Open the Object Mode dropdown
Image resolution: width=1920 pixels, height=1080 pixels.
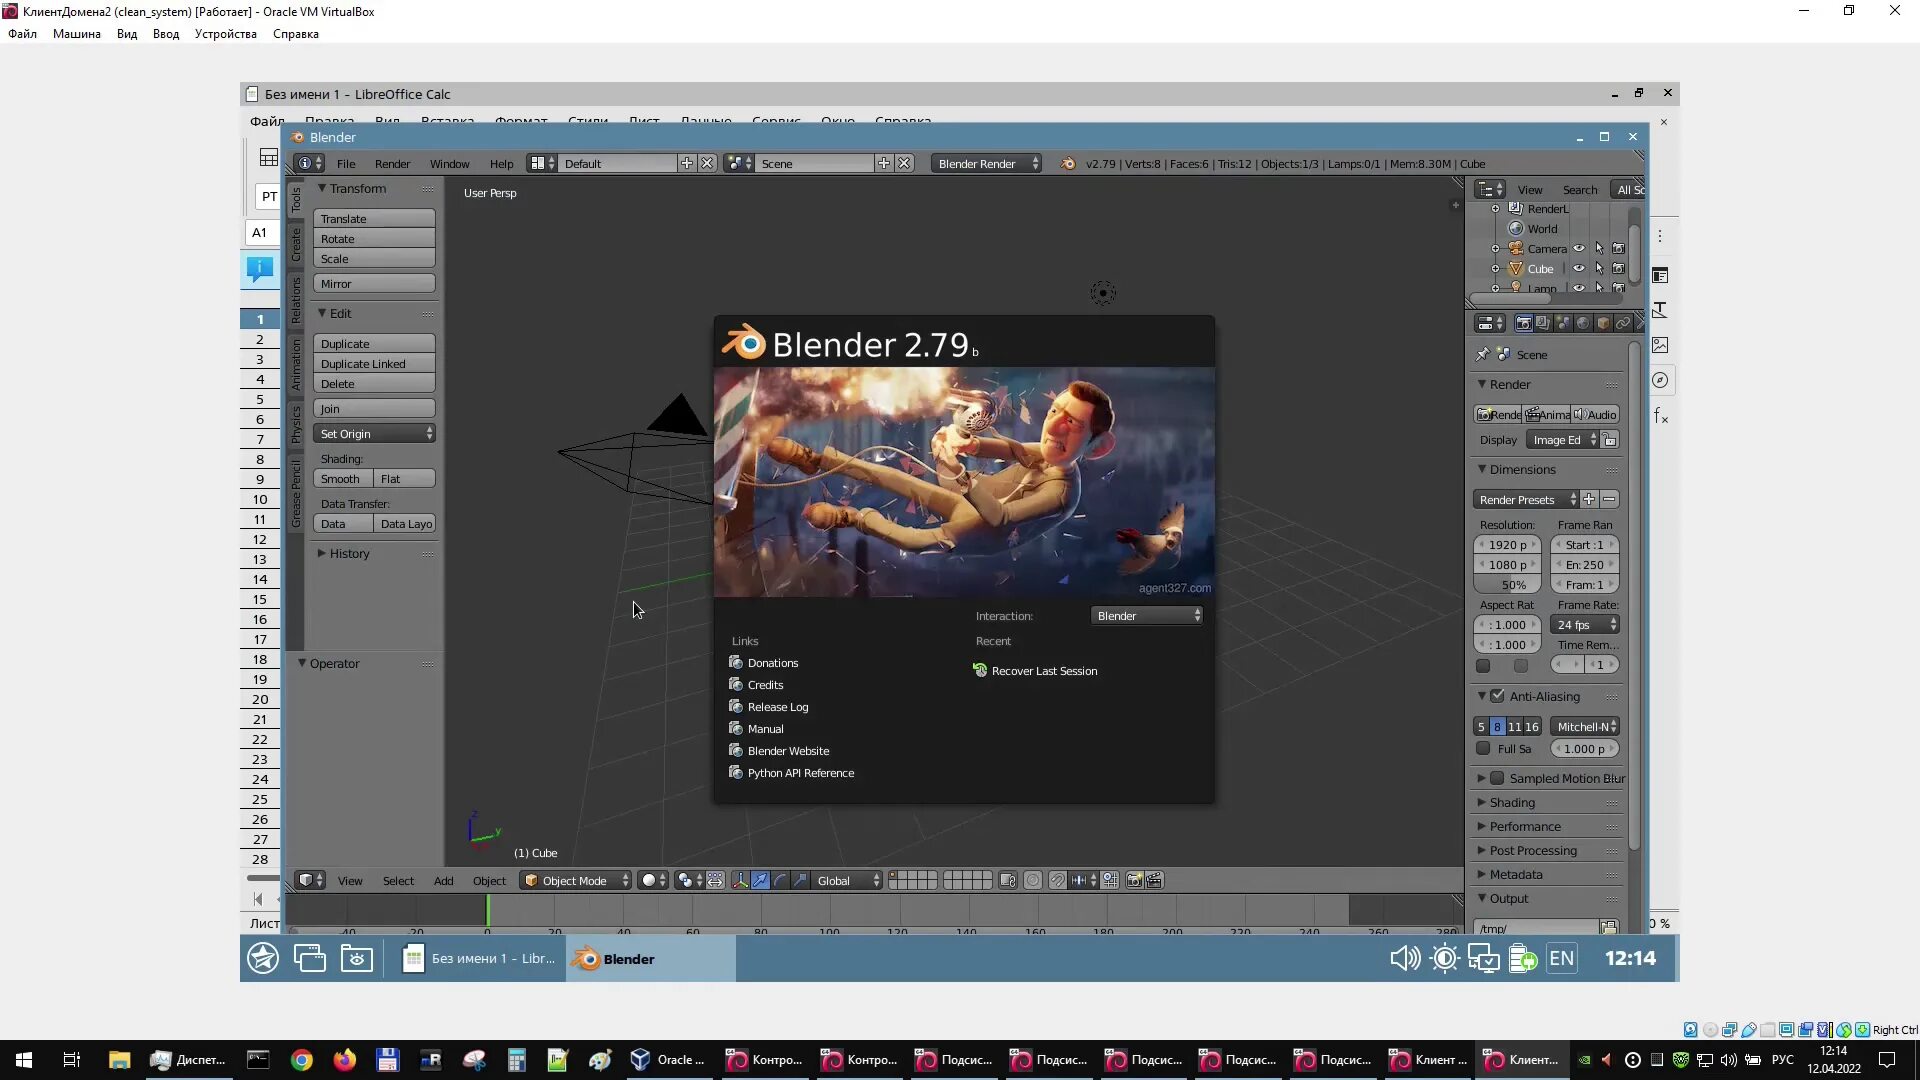pyautogui.click(x=576, y=880)
